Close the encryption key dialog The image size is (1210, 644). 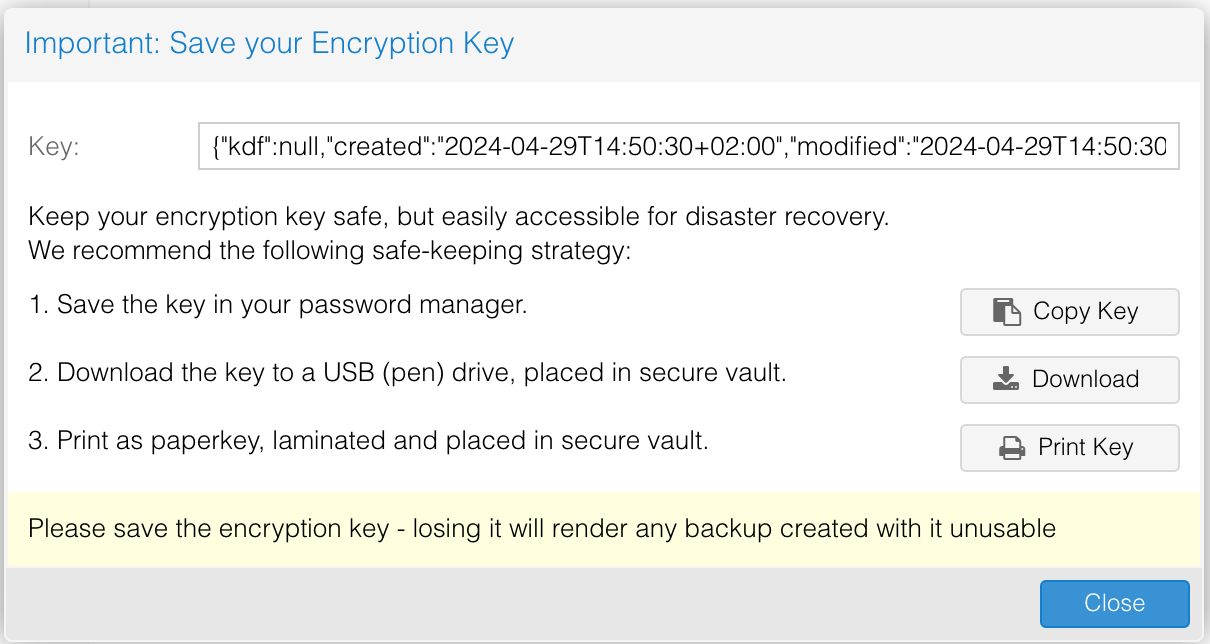coord(1114,603)
